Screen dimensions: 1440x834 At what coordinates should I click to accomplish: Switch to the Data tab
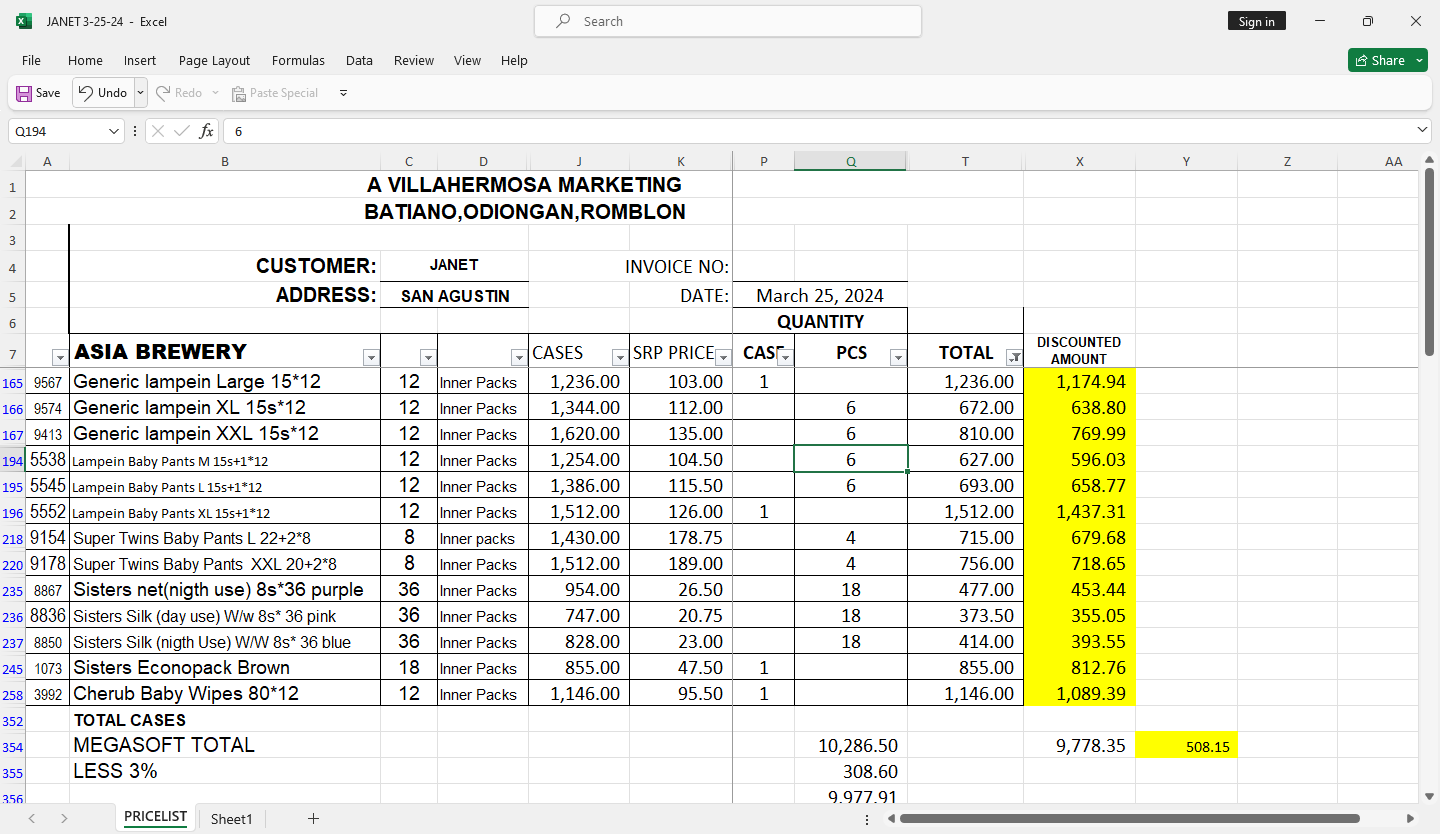359,61
